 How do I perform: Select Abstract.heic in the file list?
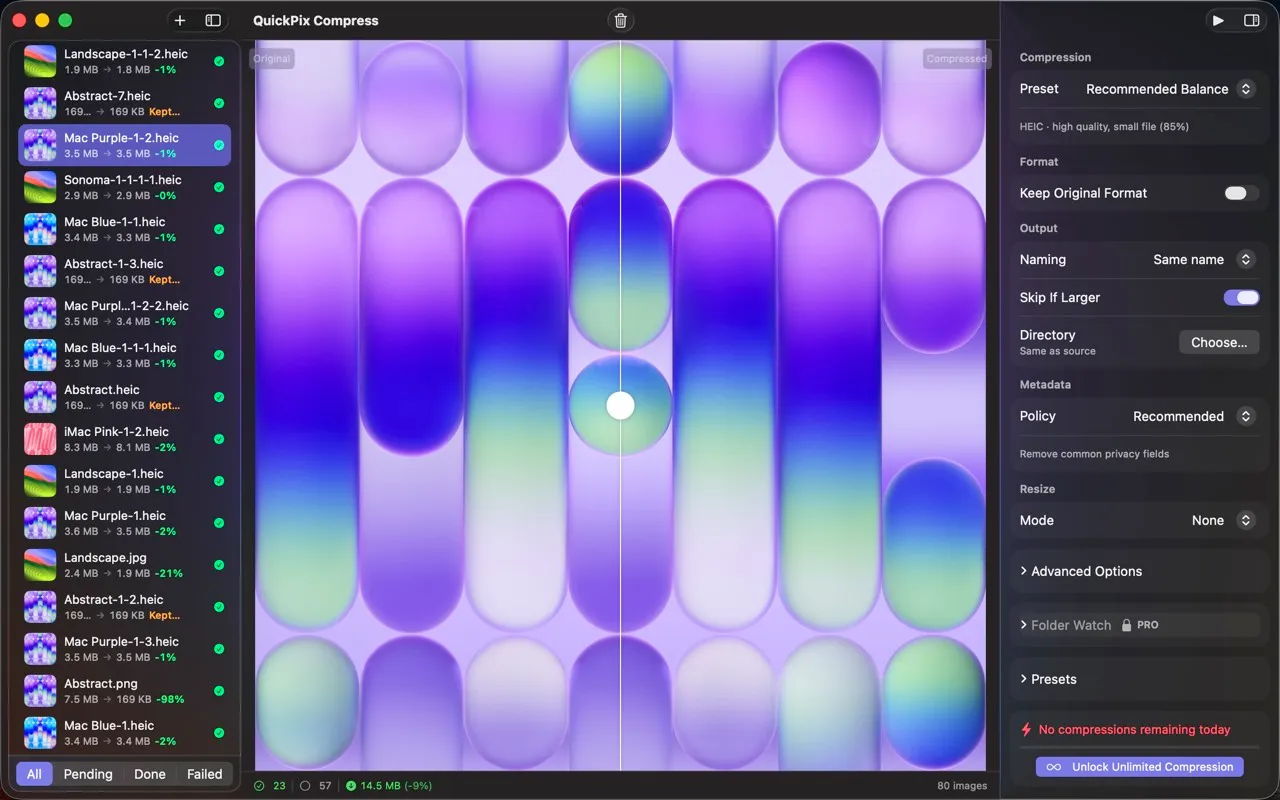125,397
